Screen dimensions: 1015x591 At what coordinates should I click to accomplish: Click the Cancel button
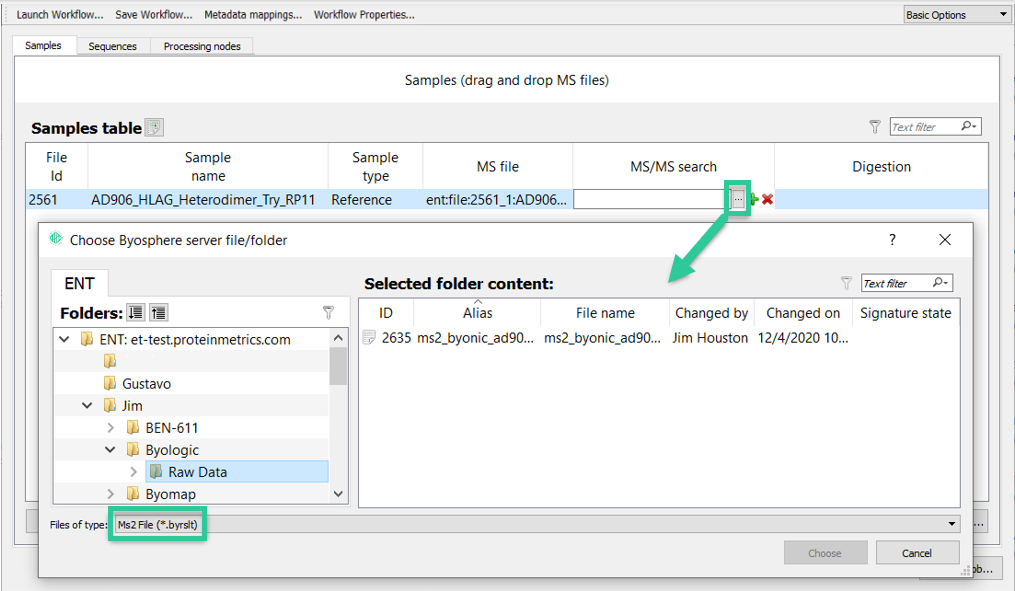click(x=917, y=553)
